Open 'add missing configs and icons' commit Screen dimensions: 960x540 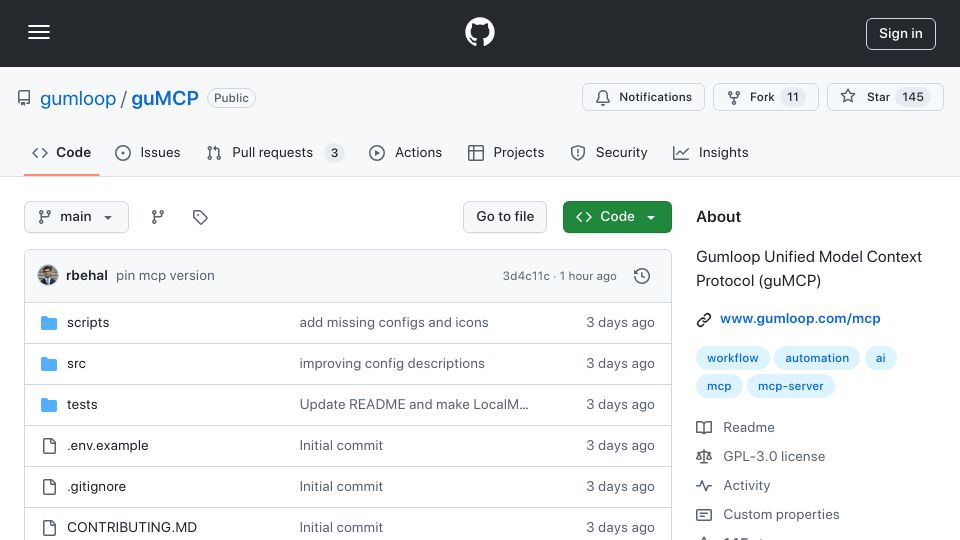[x=394, y=323]
